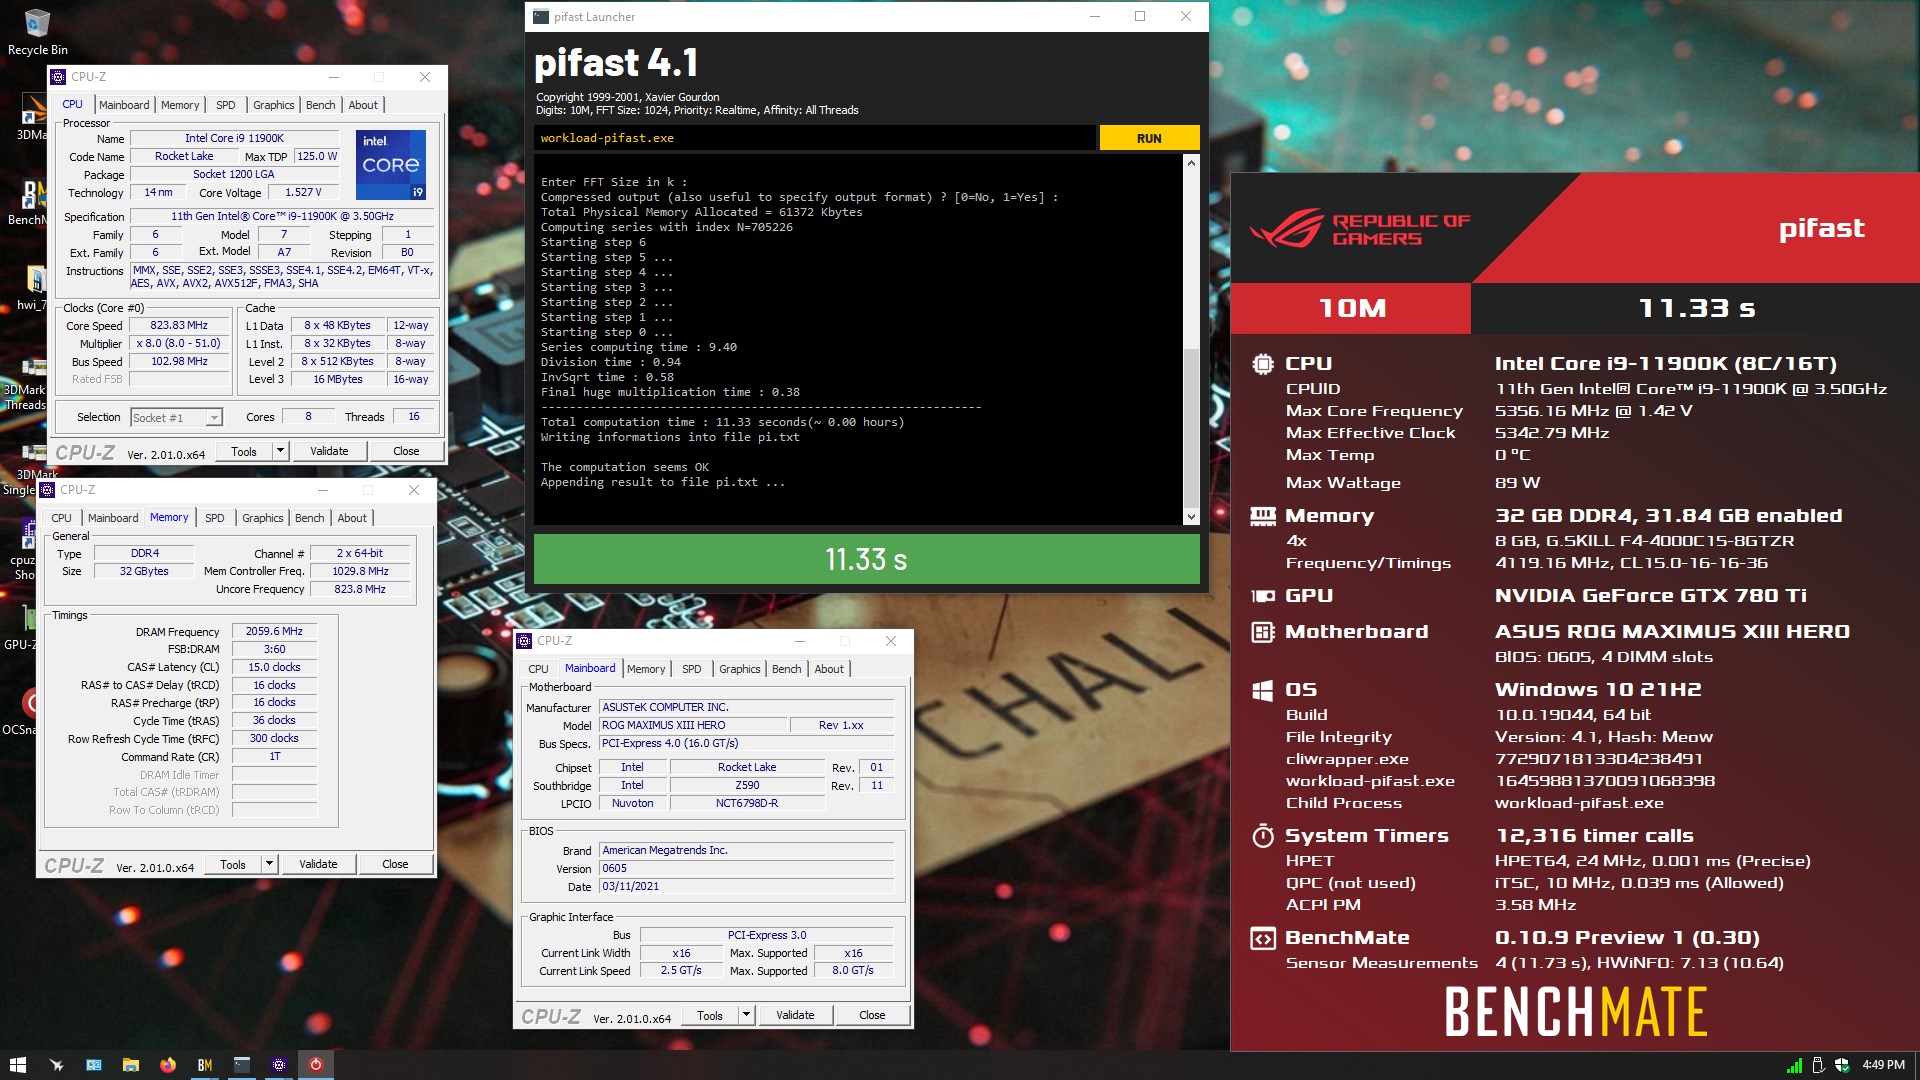Viewport: 1920px width, 1080px height.
Task: Switch to CPU-Z purple taskbar icon
Action: click(278, 1065)
